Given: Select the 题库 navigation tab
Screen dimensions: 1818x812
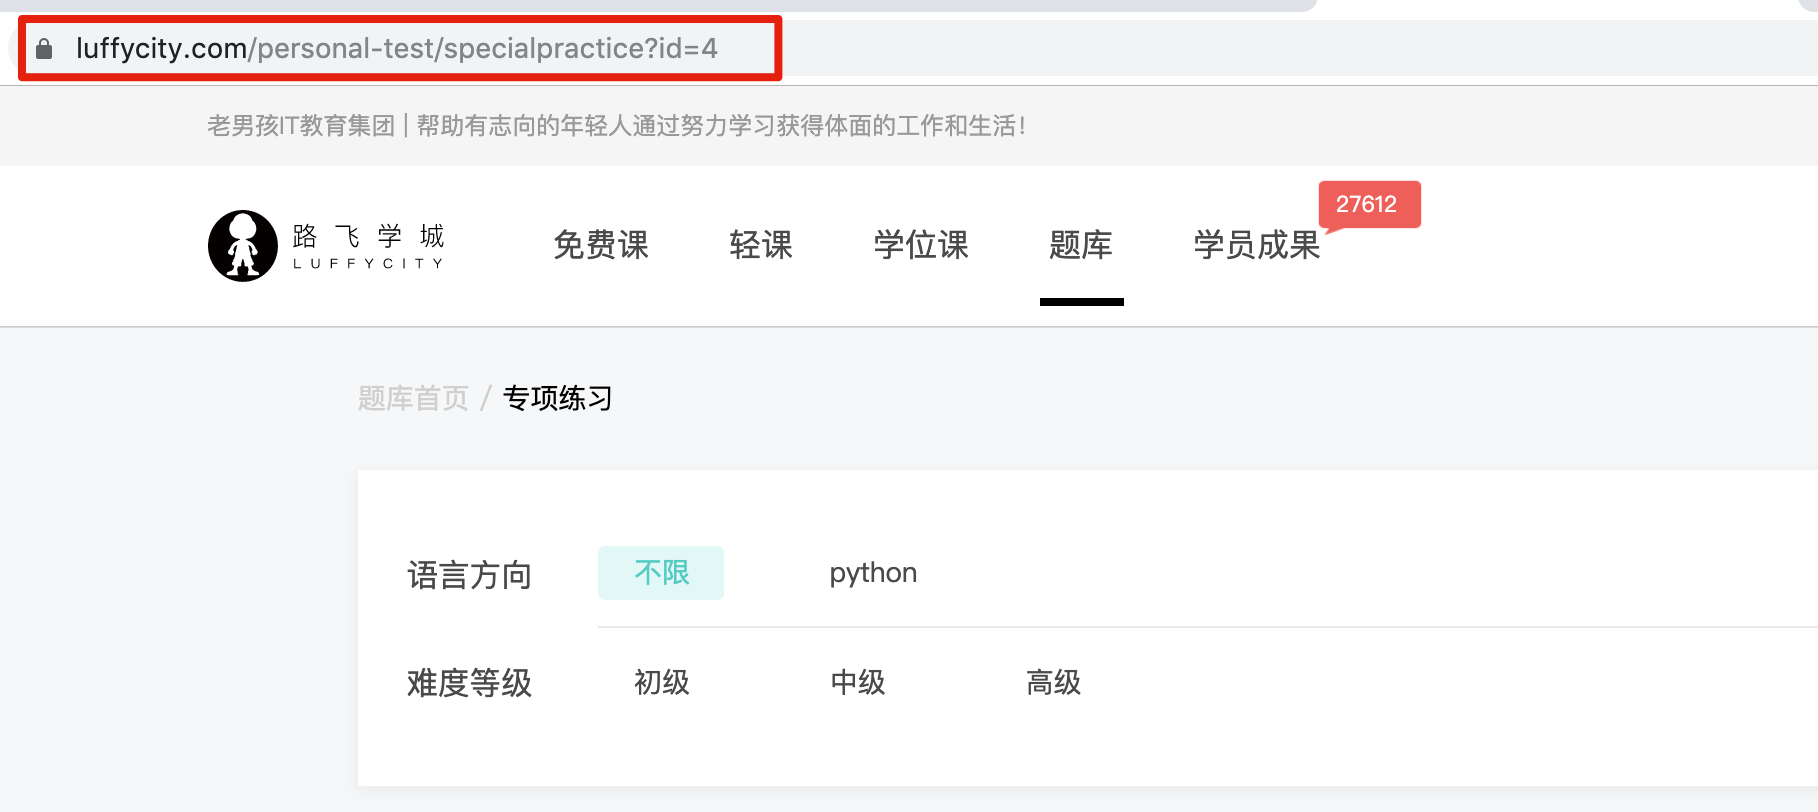Looking at the screenshot, I should pos(1081,245).
